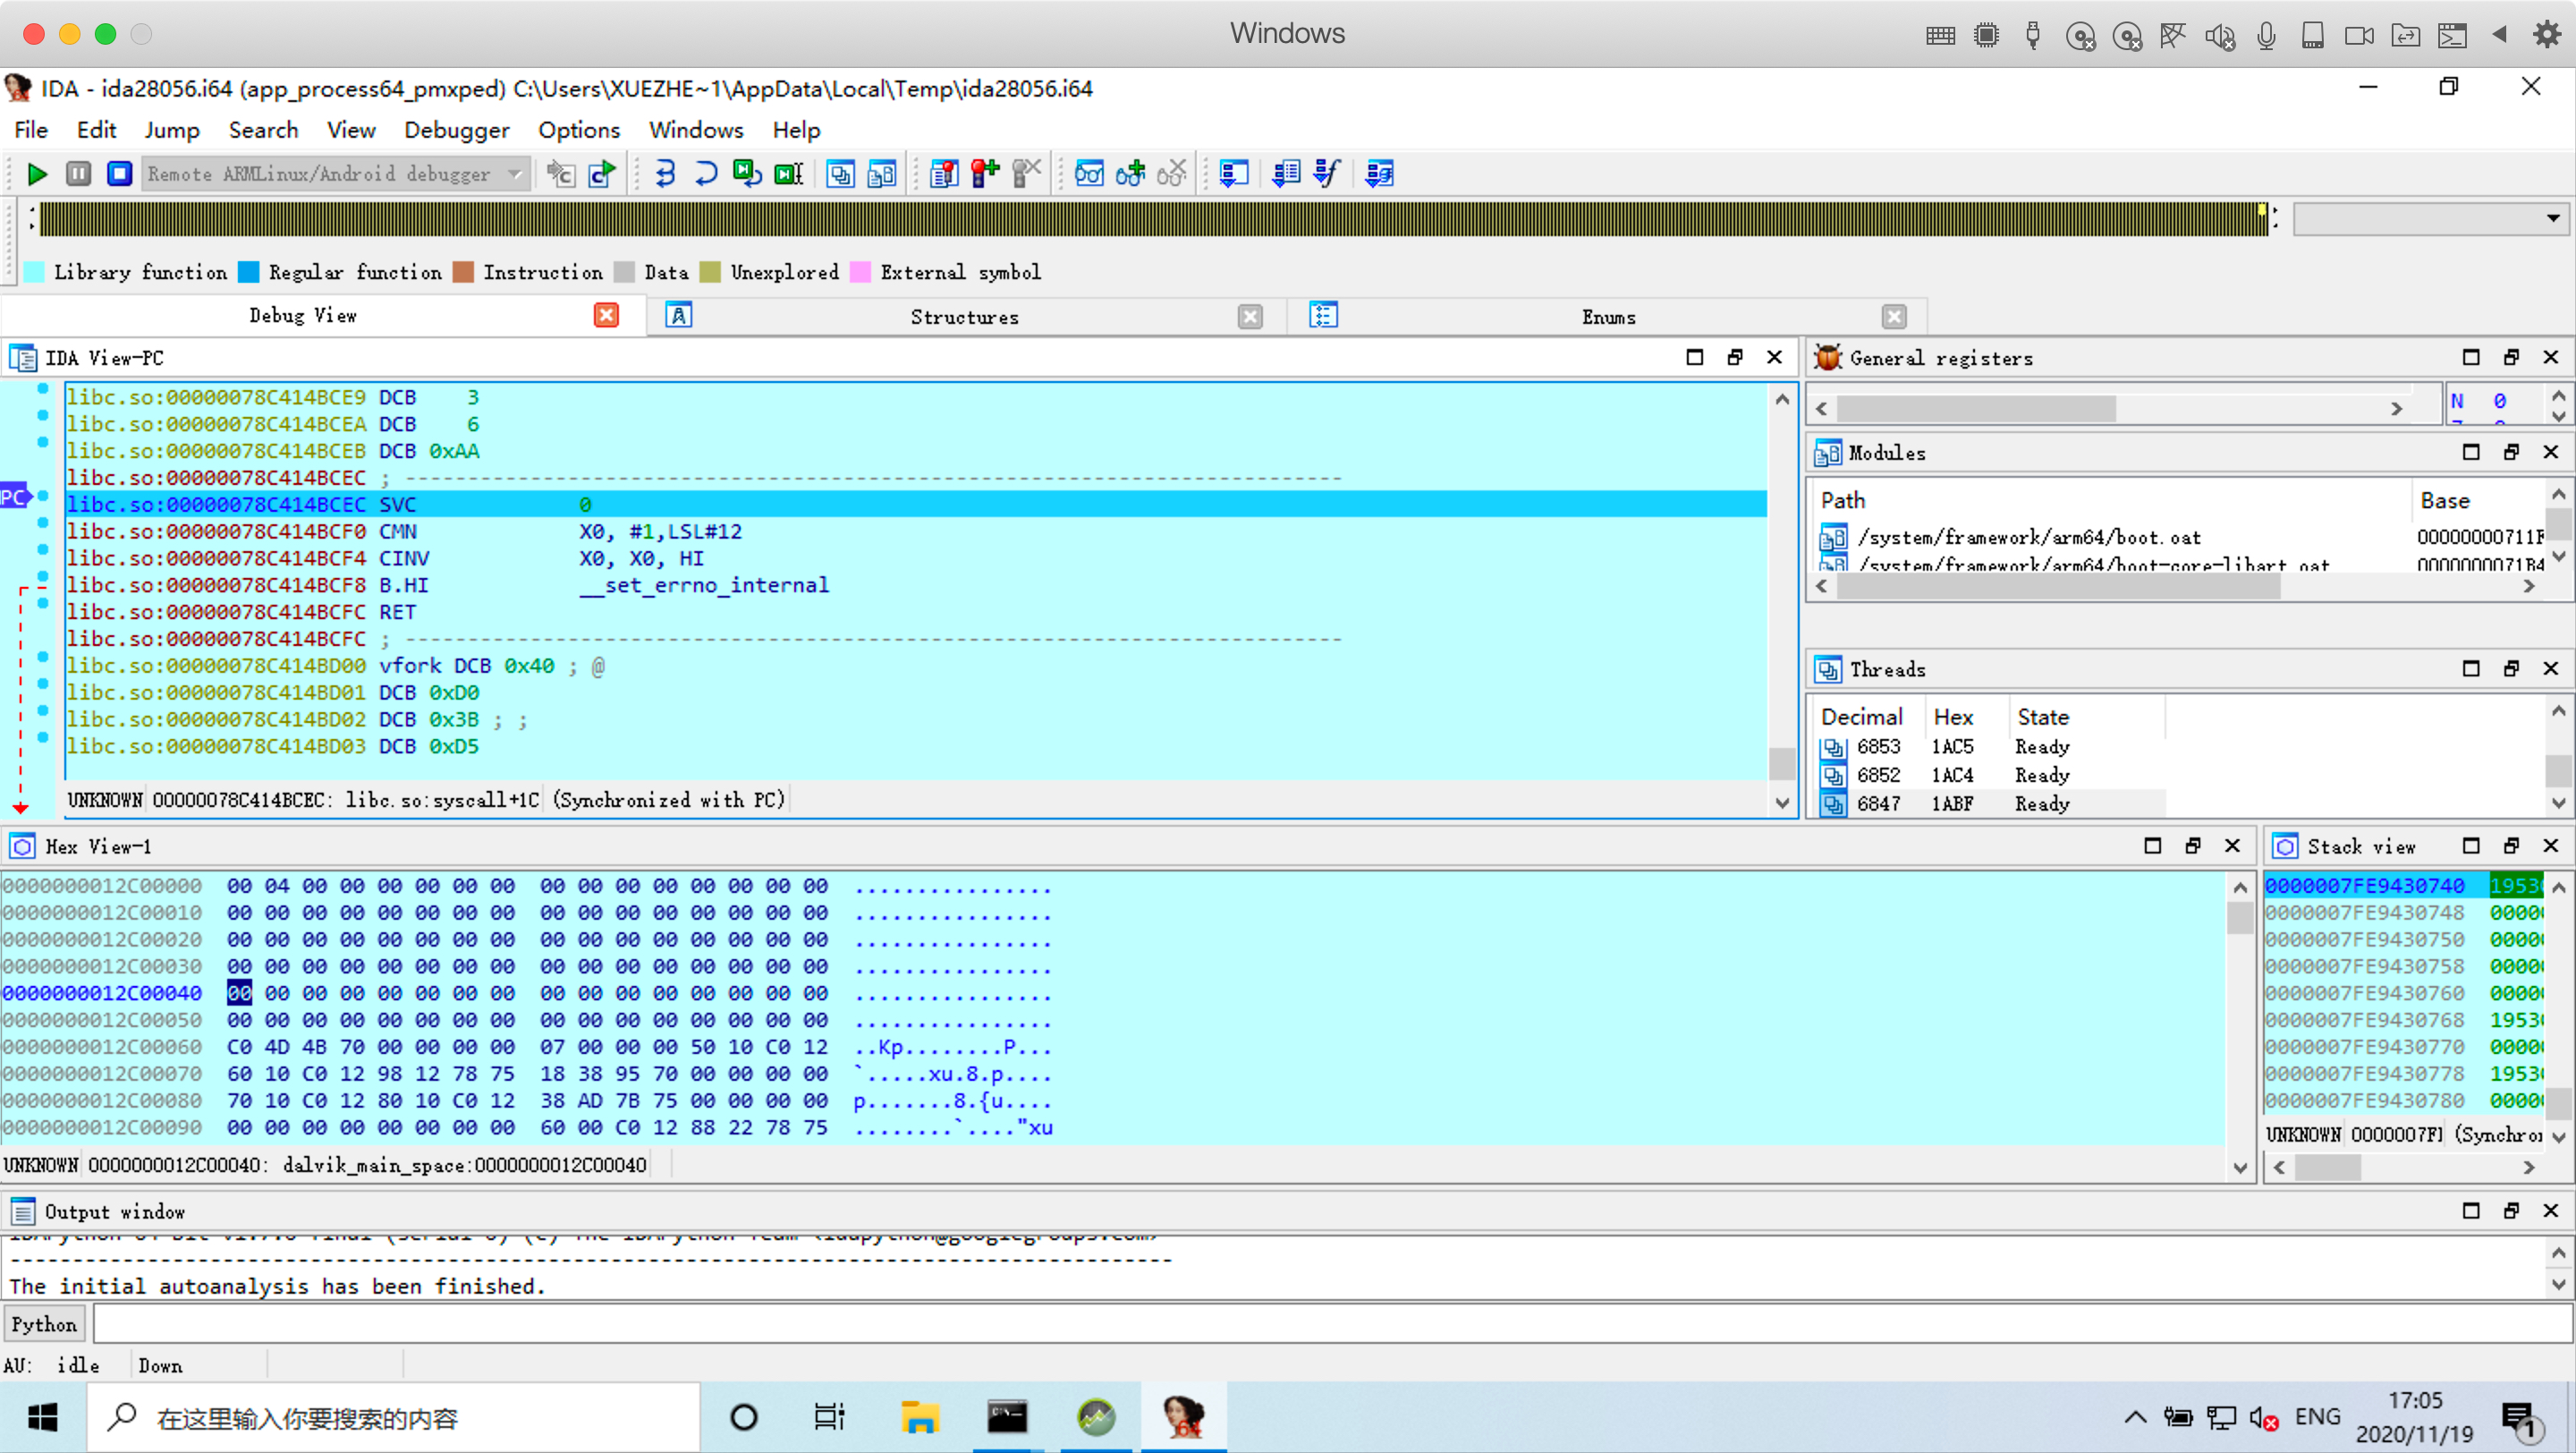Open the breakpoint list icon
This screenshot has height=1453, width=2576.
[943, 174]
